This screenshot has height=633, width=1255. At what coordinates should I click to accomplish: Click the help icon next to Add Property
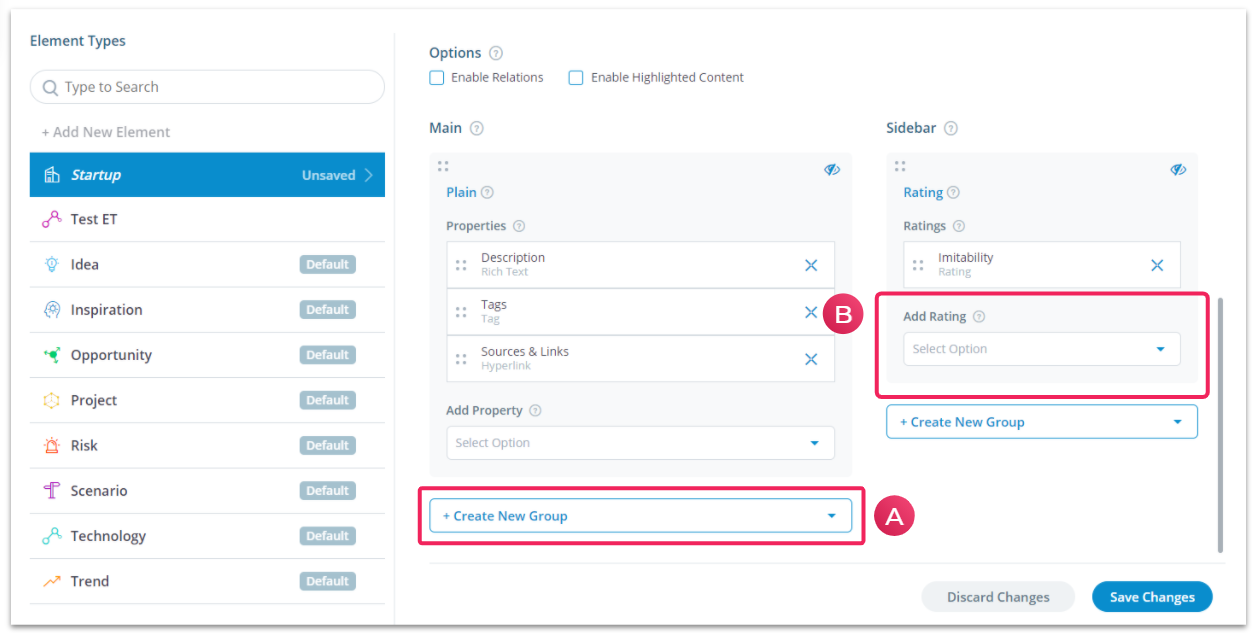pos(535,410)
